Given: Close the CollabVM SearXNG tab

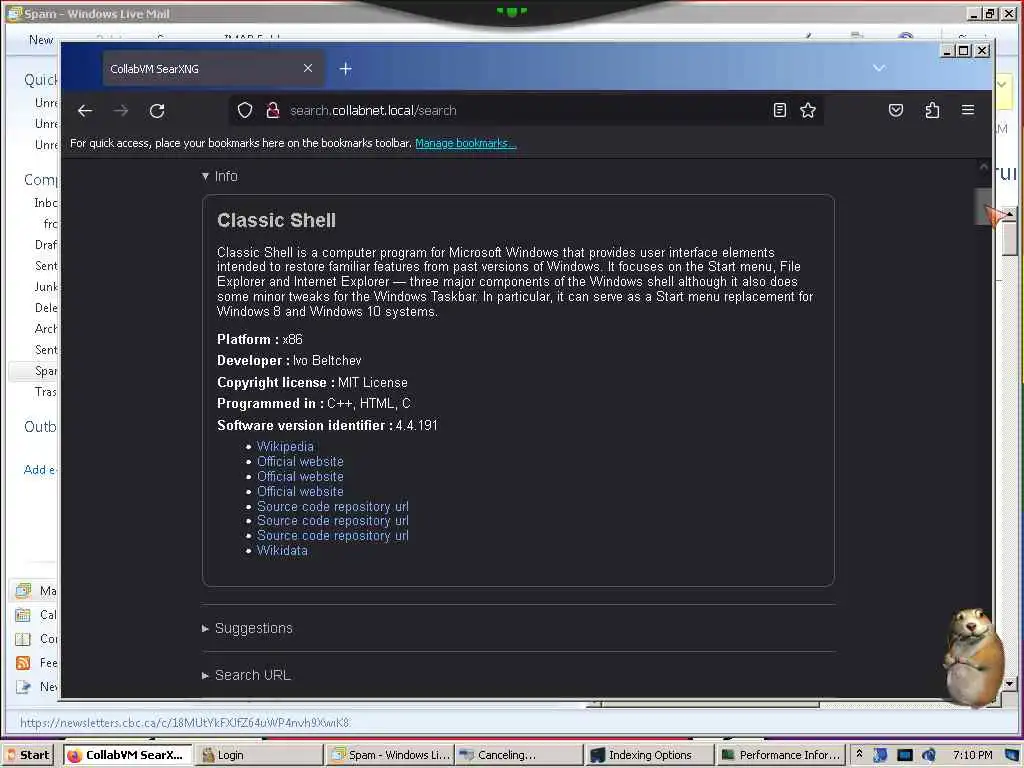Looking at the screenshot, I should click(308, 68).
